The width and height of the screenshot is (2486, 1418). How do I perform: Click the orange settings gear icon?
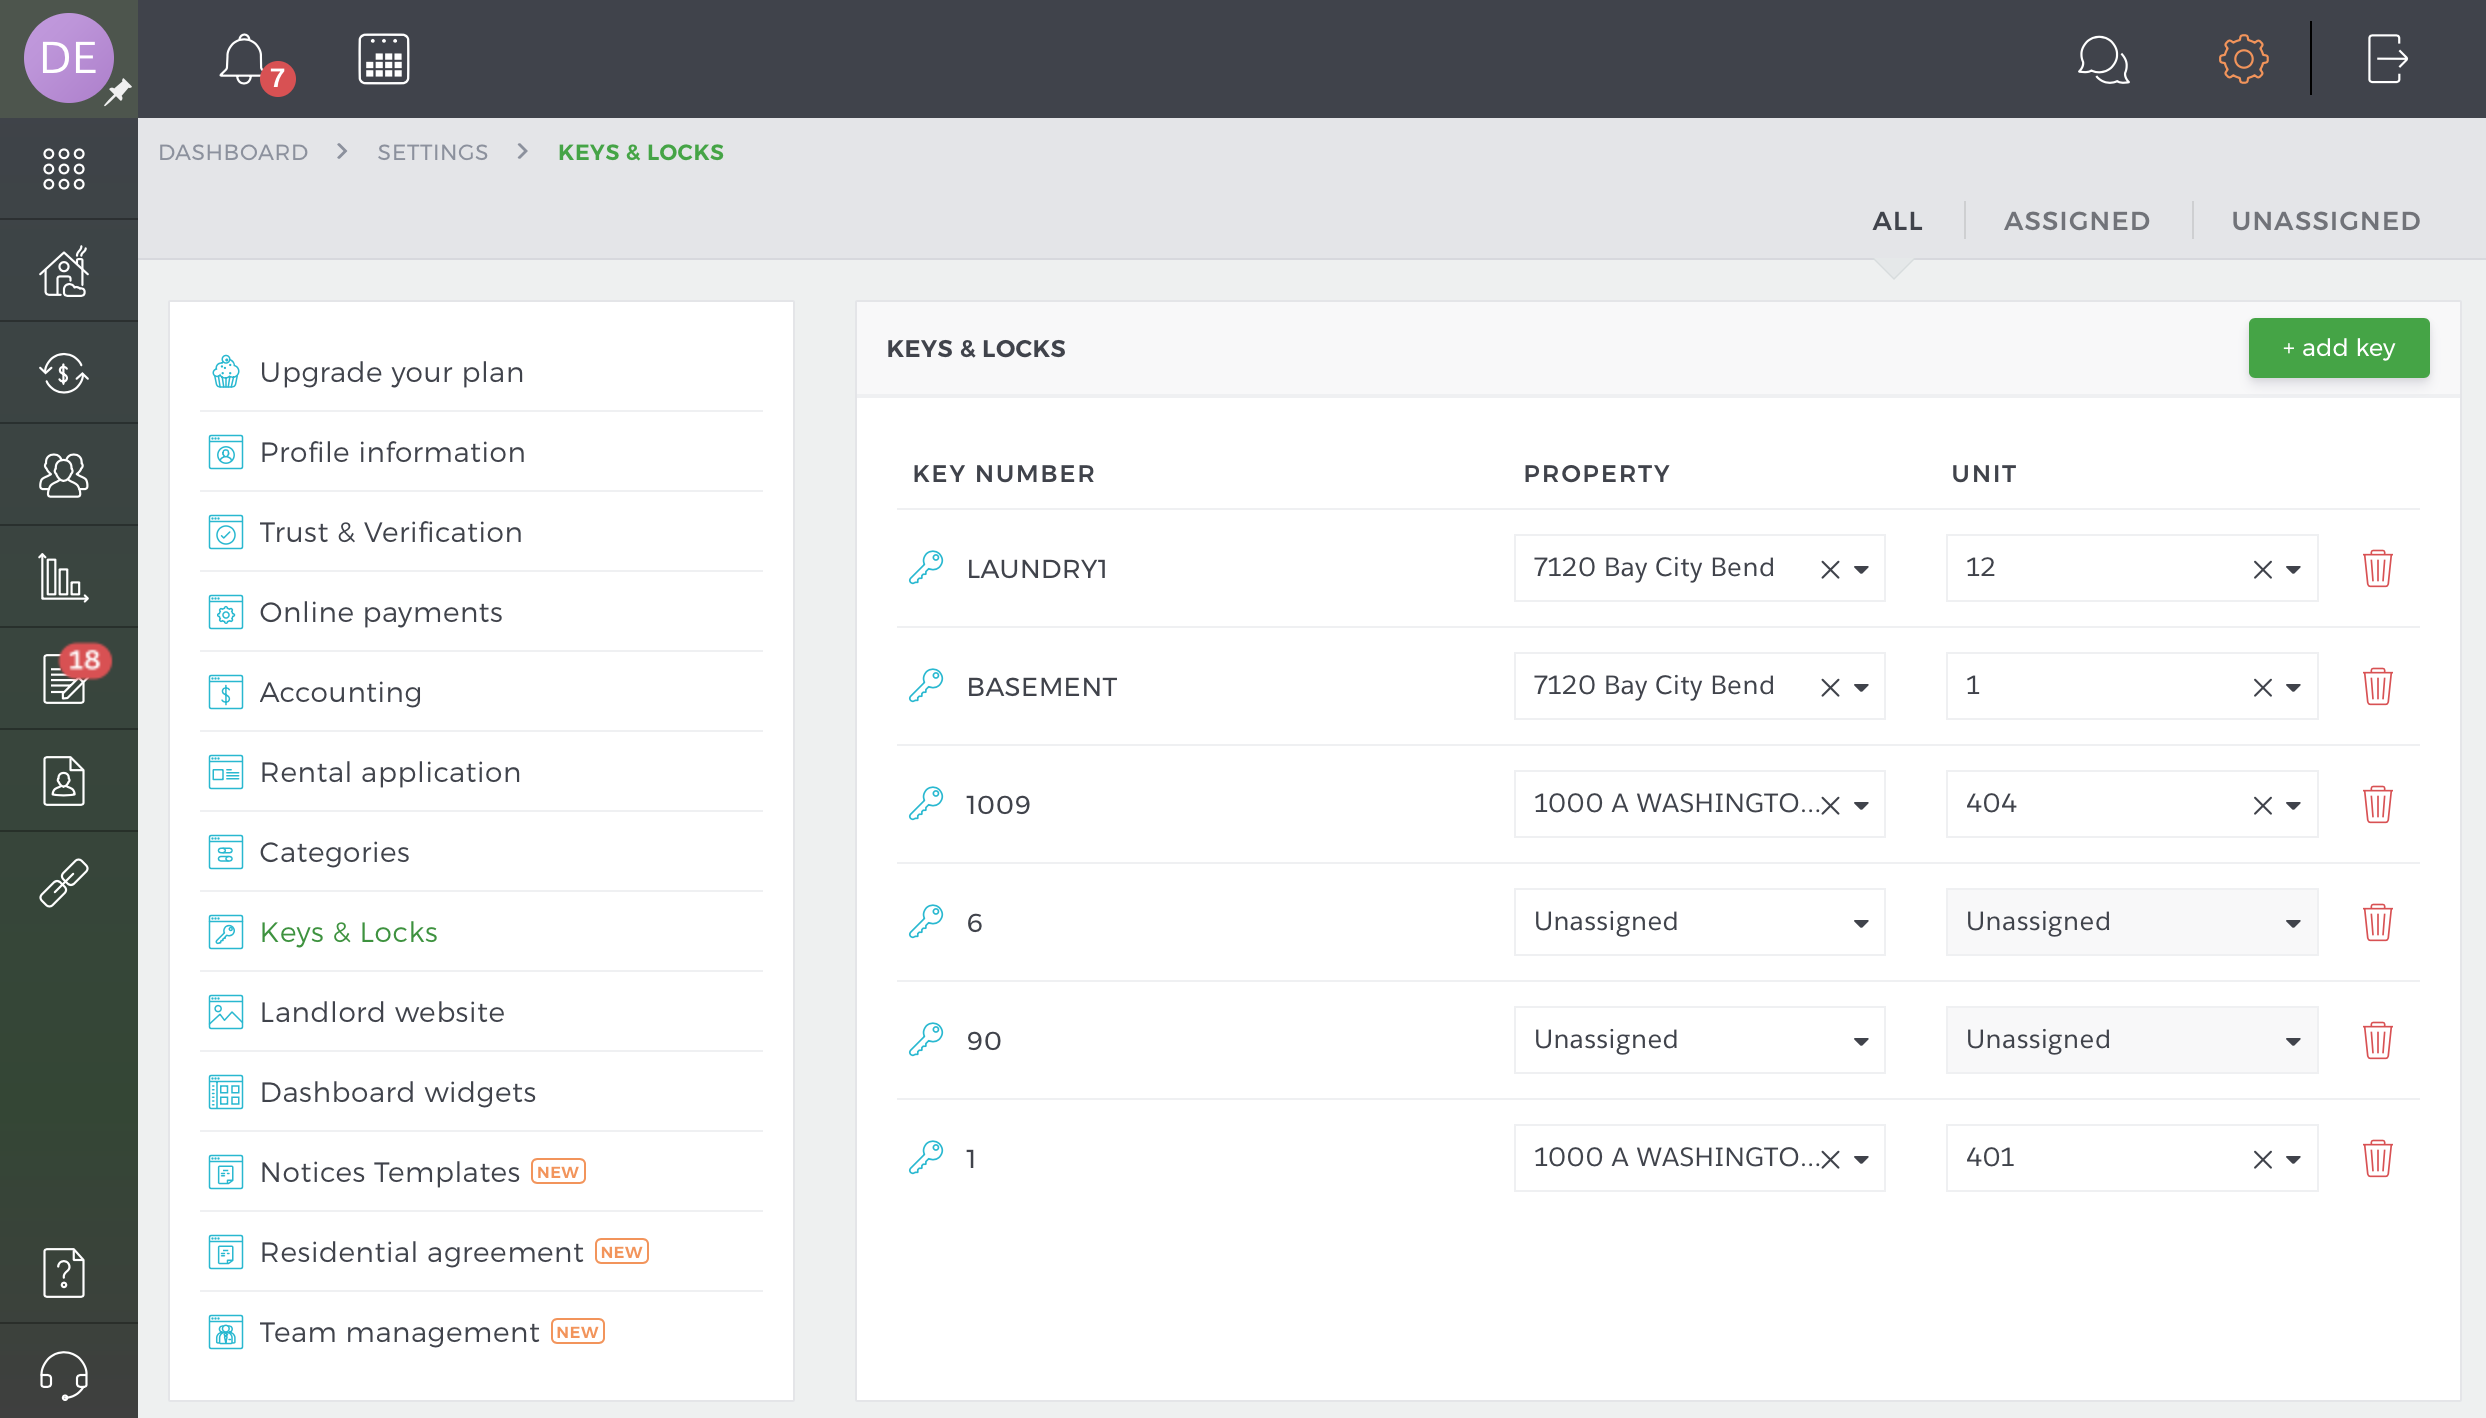pos(2243,60)
